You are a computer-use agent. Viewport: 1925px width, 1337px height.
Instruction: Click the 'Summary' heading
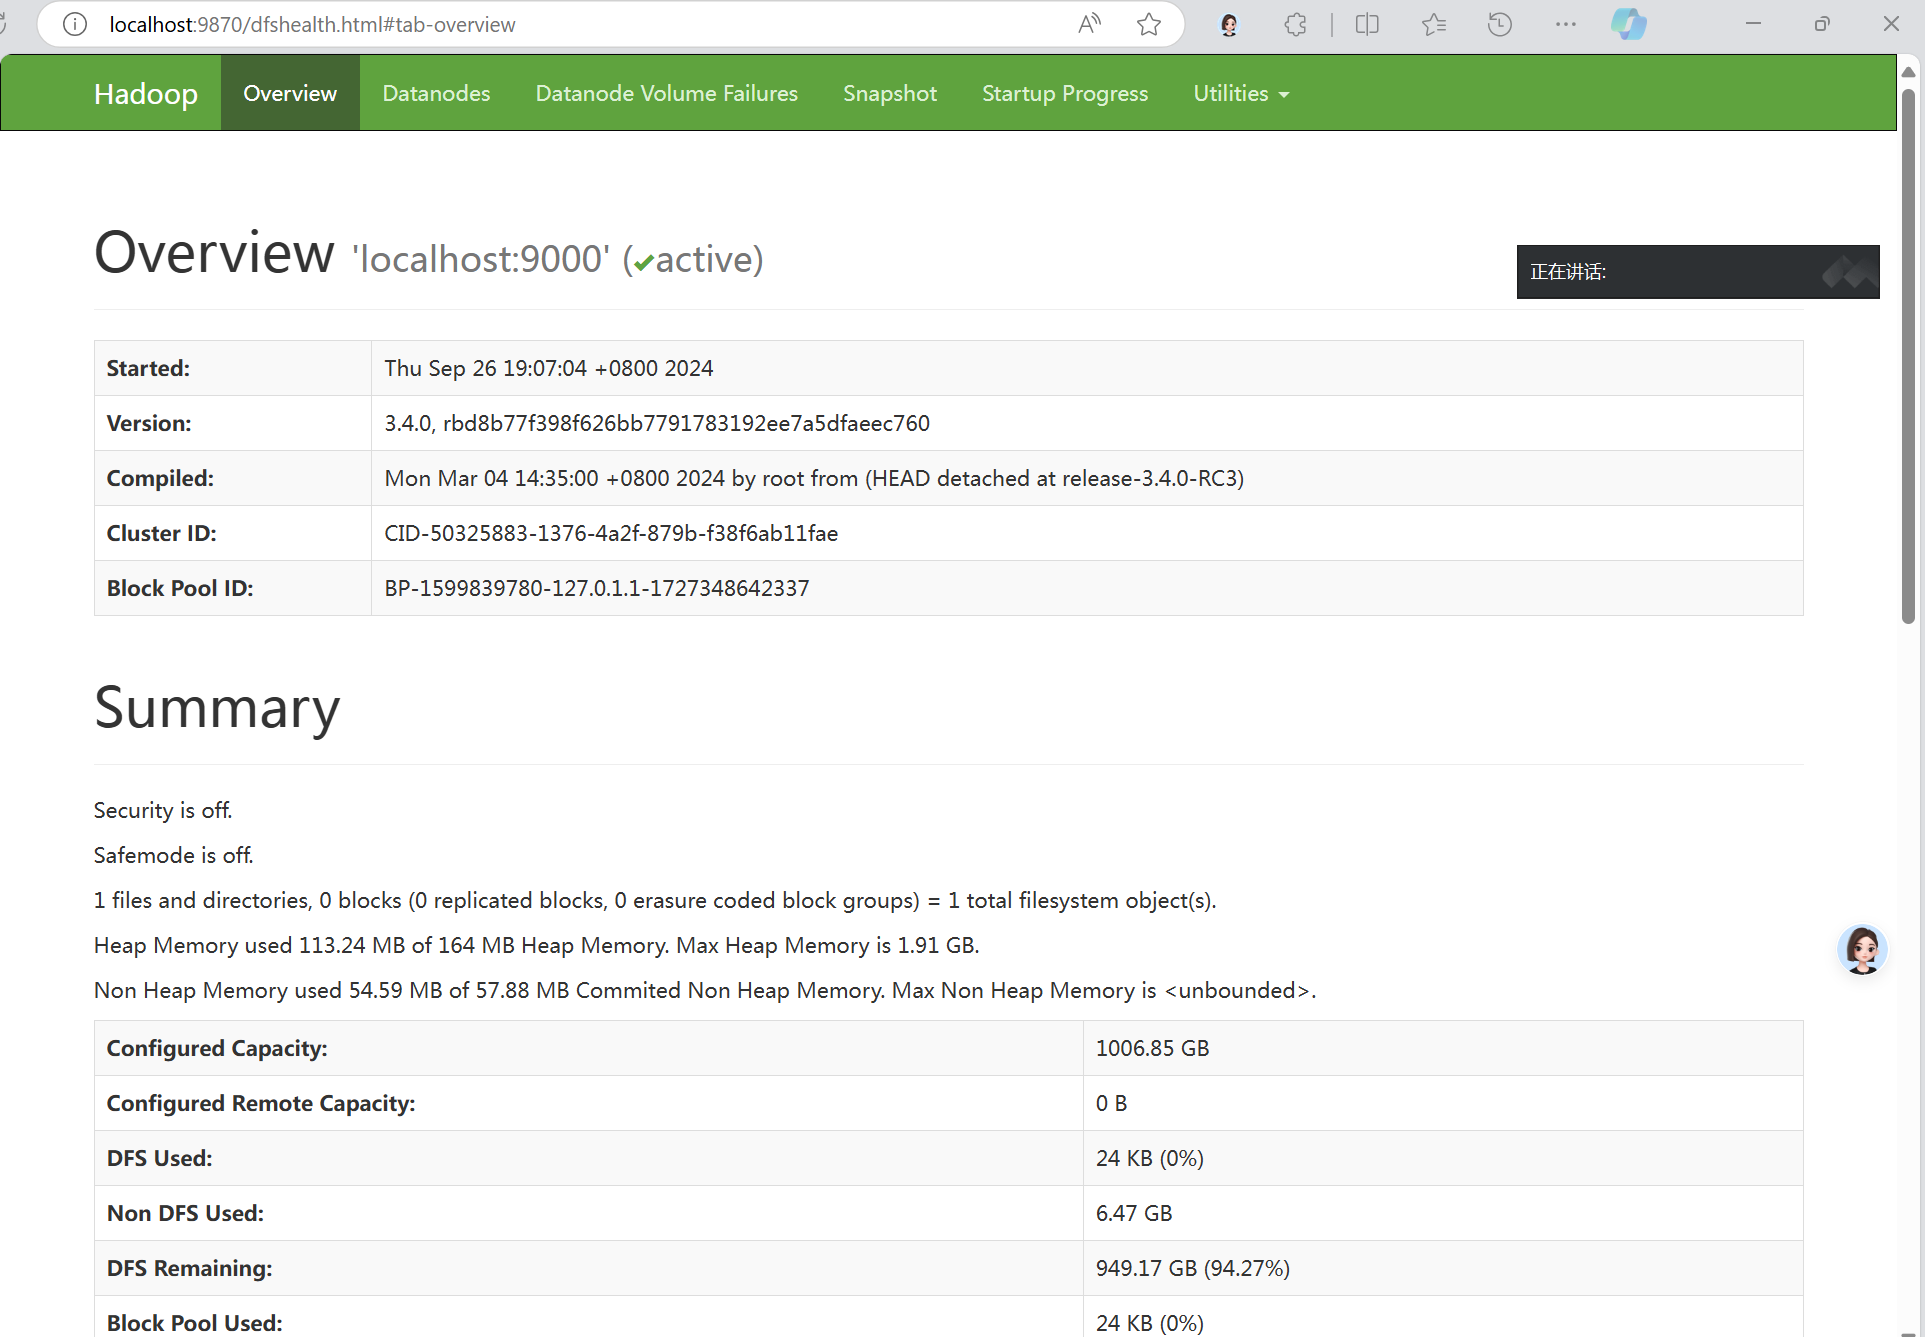[x=217, y=708]
